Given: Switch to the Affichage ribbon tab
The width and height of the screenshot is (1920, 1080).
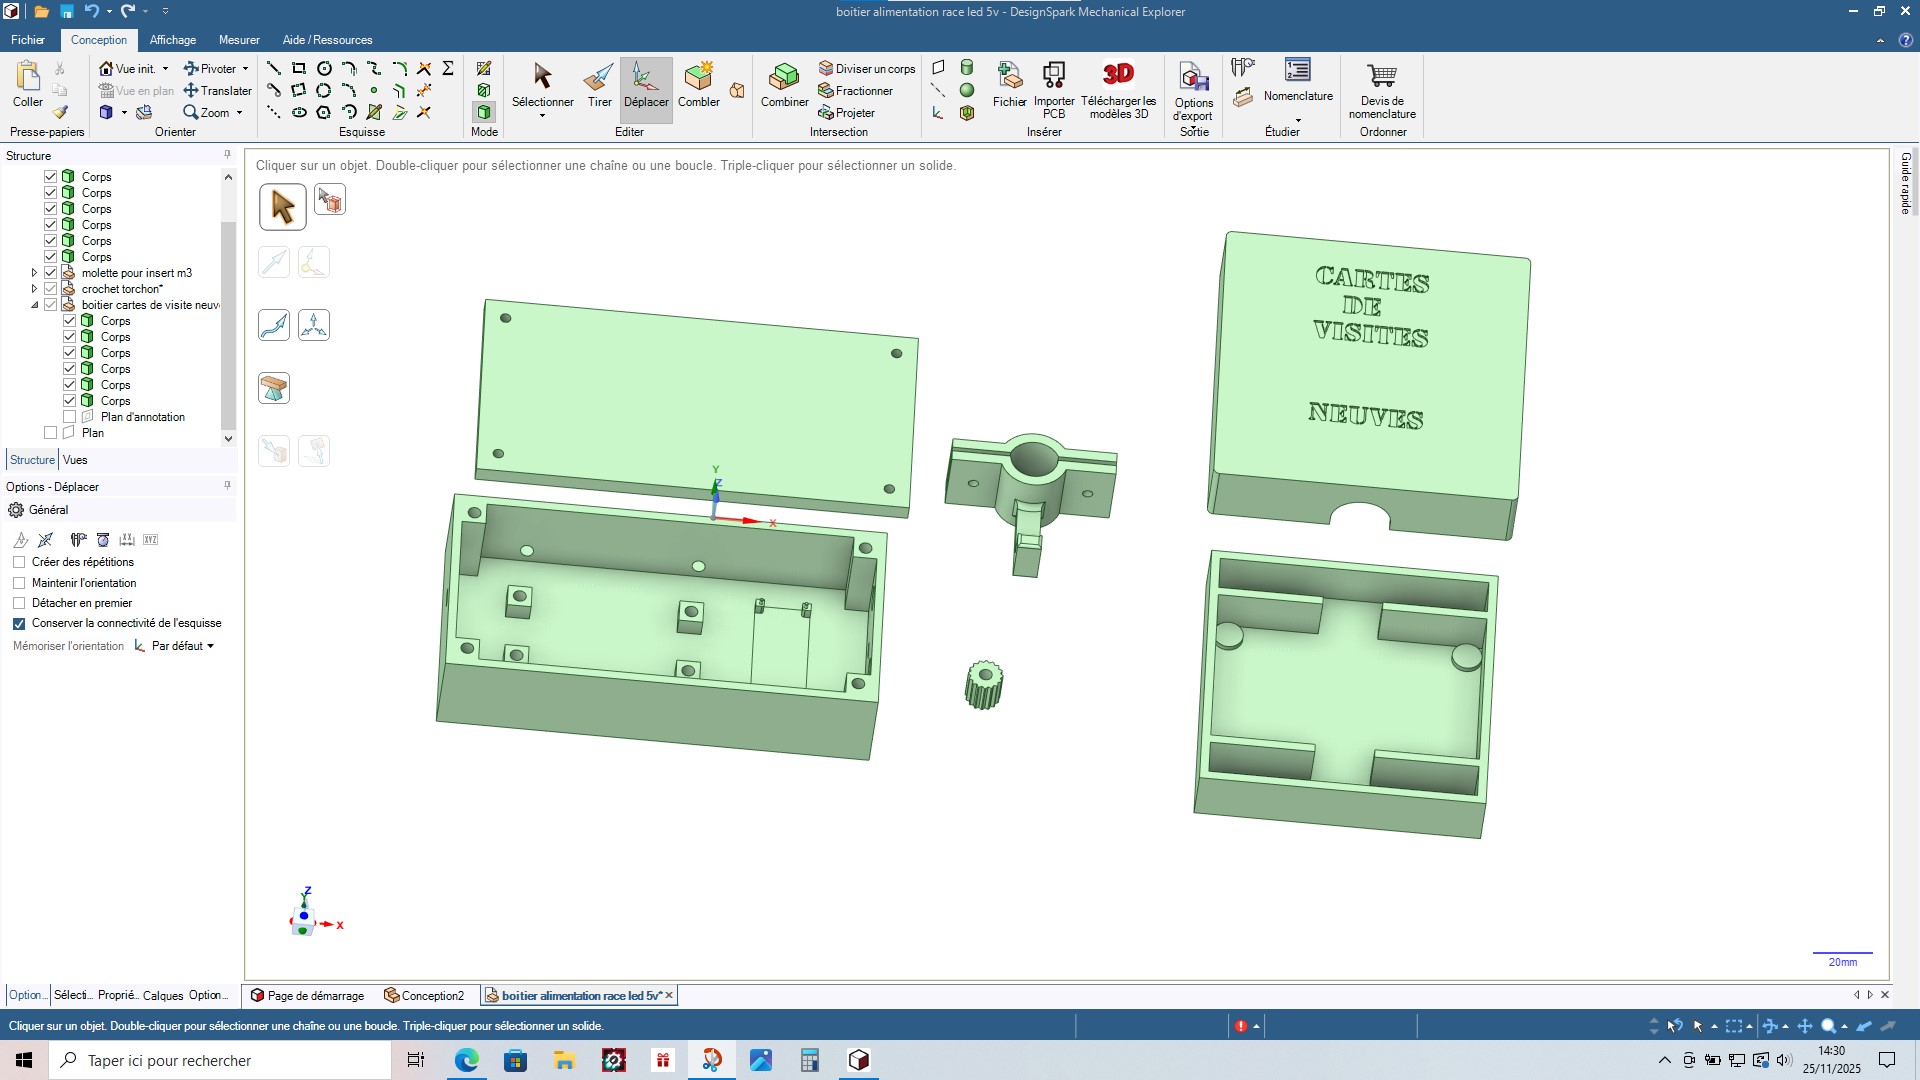Looking at the screenshot, I should (172, 40).
